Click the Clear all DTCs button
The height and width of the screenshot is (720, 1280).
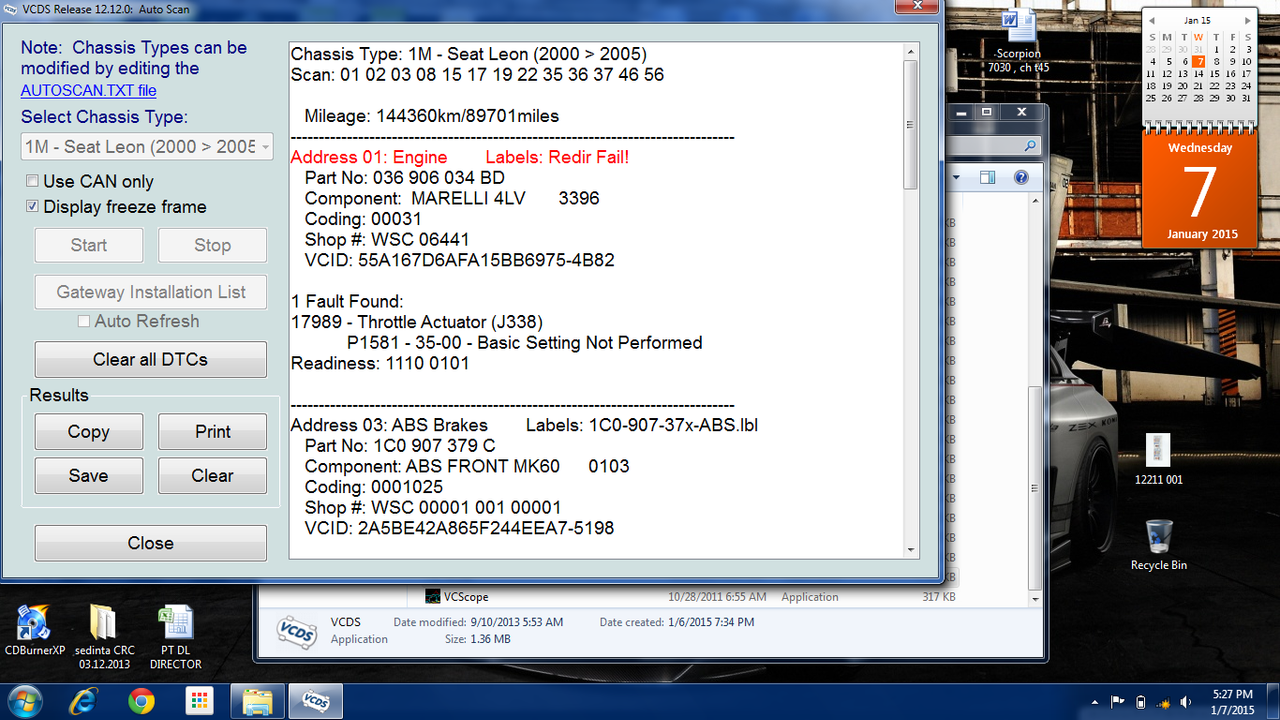click(x=151, y=360)
